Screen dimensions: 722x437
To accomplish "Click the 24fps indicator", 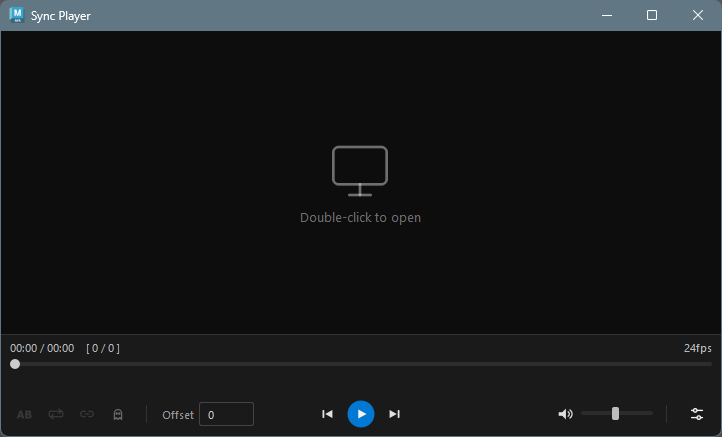I will click(697, 348).
